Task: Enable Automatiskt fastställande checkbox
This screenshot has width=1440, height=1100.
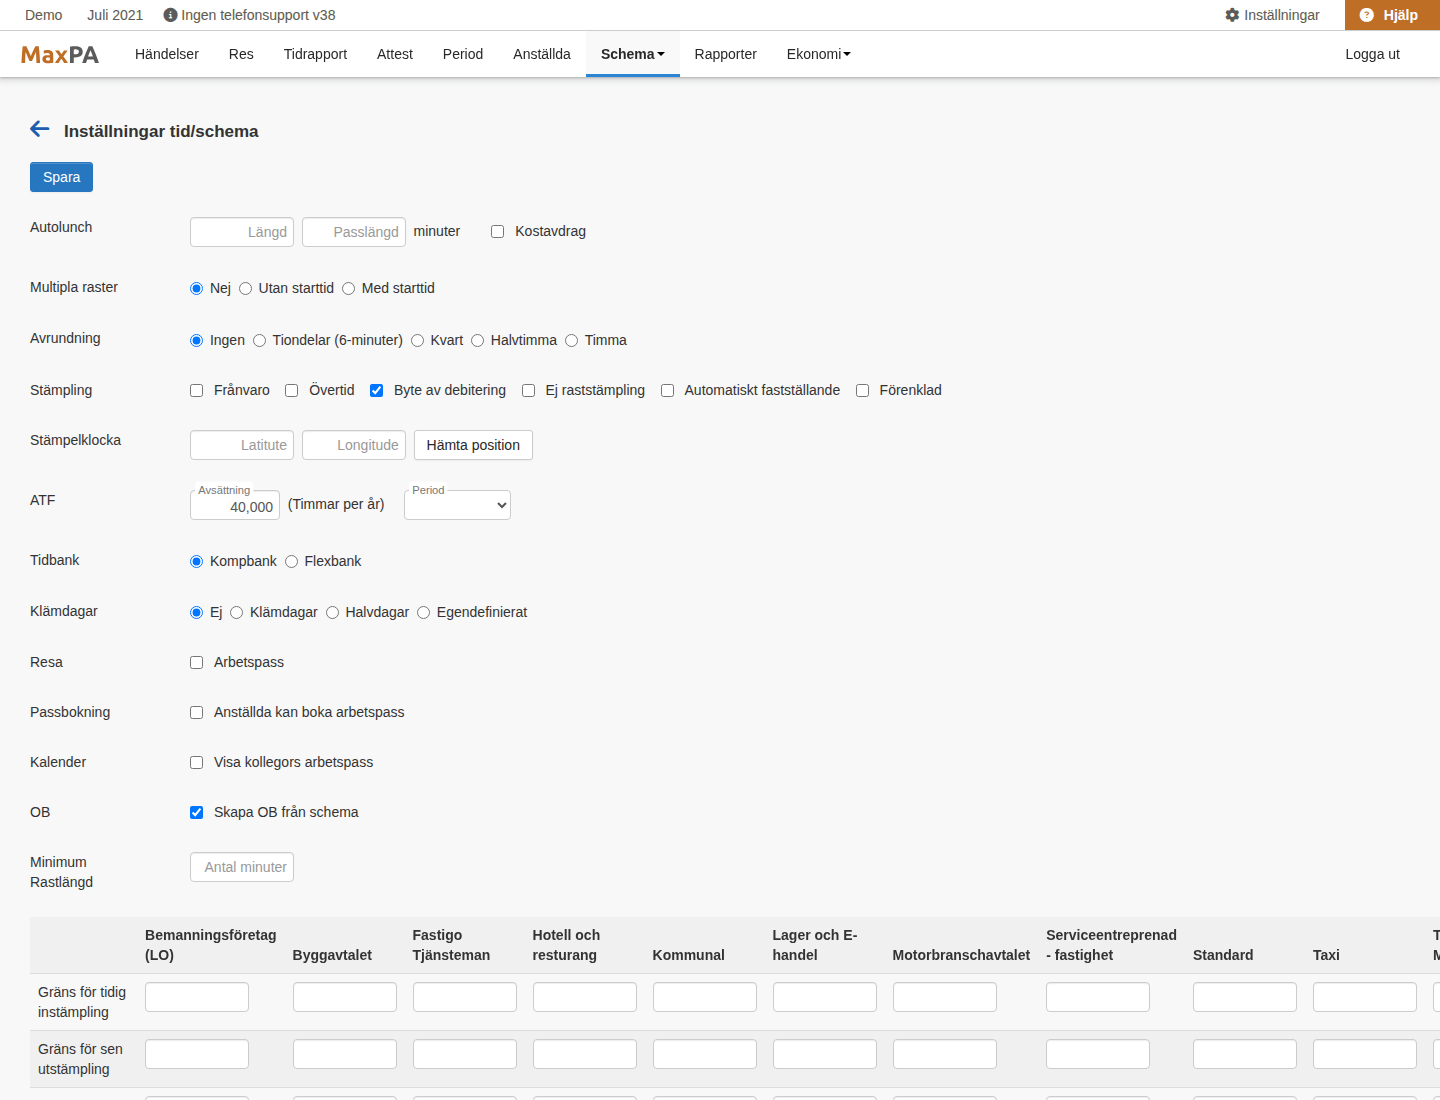Action: tap(667, 391)
